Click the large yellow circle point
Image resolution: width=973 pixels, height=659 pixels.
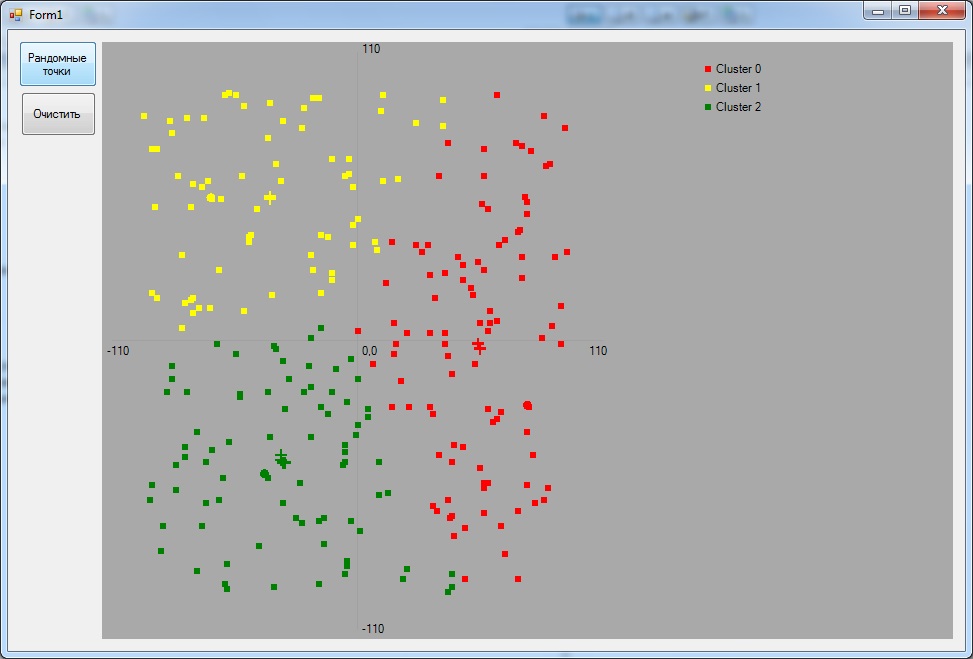tap(211, 197)
